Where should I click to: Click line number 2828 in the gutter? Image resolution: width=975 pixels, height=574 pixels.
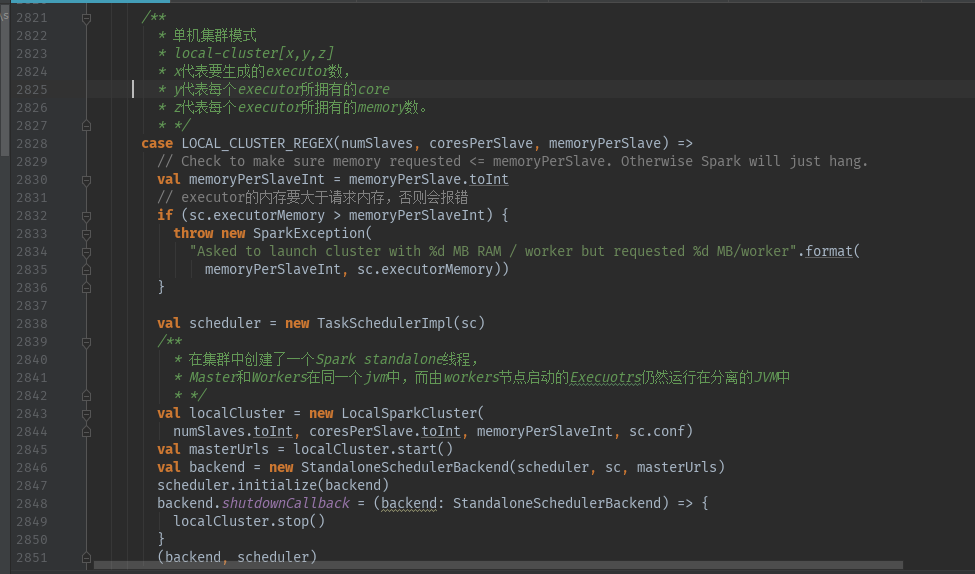pos(32,144)
